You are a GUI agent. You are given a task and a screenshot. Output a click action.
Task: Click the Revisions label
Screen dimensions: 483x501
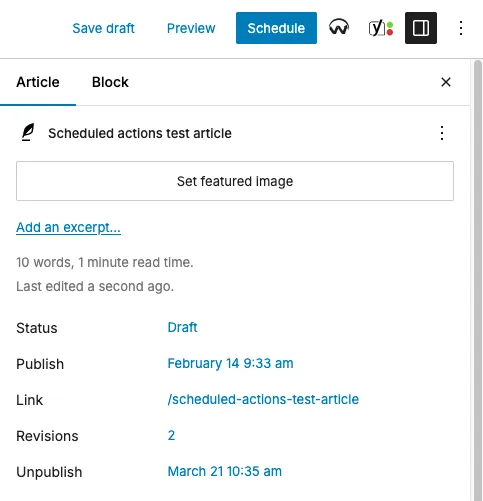tap(47, 436)
